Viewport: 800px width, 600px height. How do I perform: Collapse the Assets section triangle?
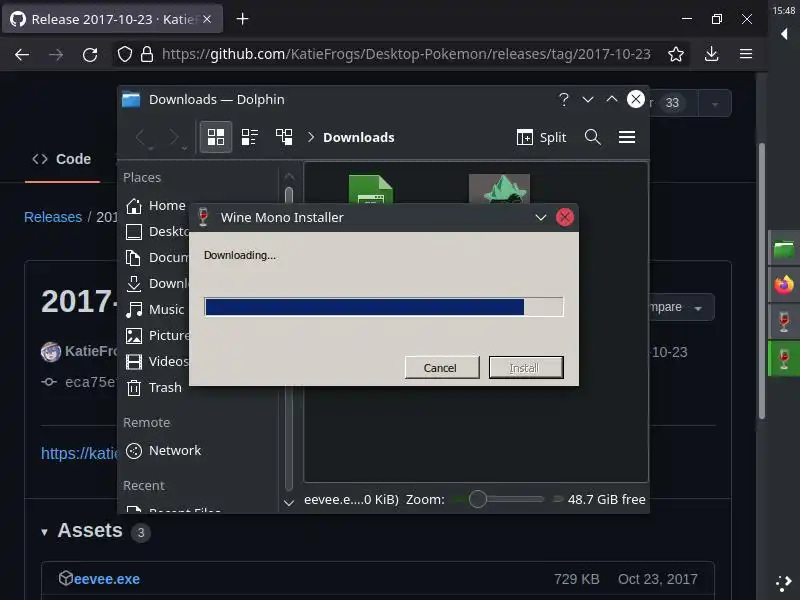coord(44,532)
